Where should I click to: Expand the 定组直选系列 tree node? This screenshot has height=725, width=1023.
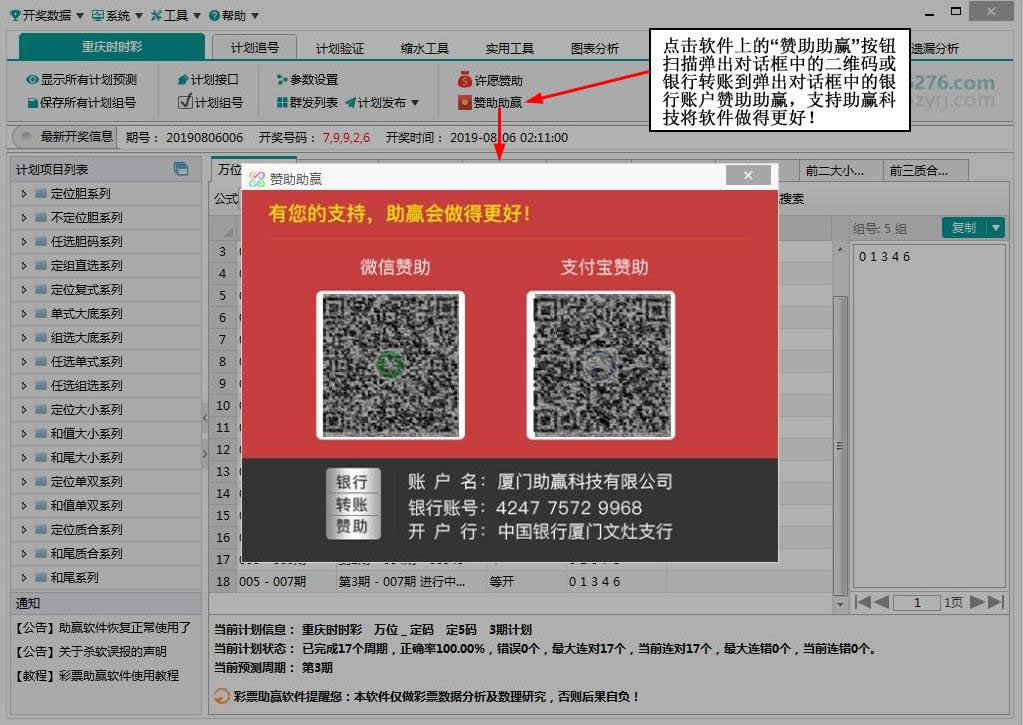tap(23, 266)
